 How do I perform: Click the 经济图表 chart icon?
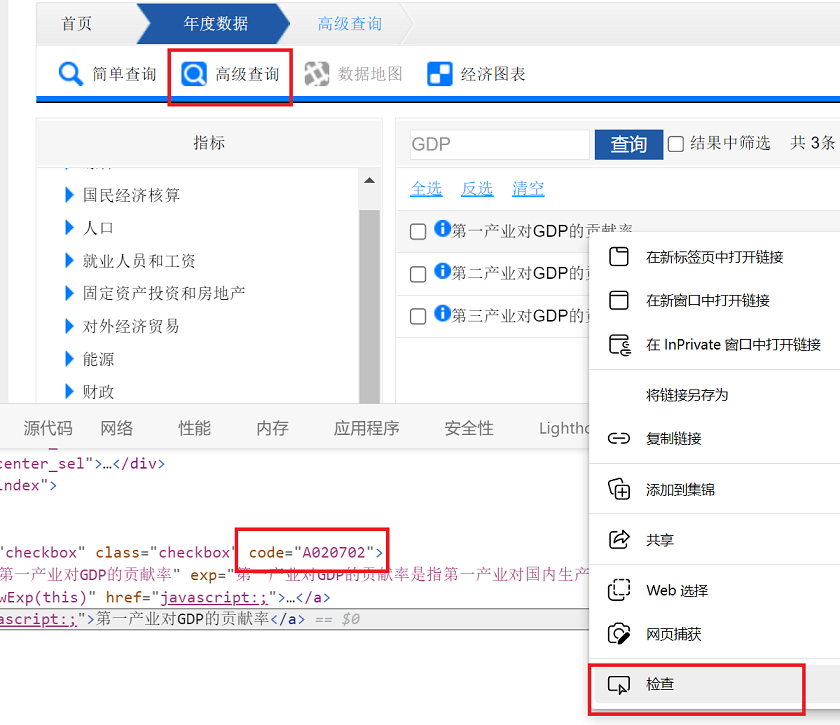pos(440,73)
